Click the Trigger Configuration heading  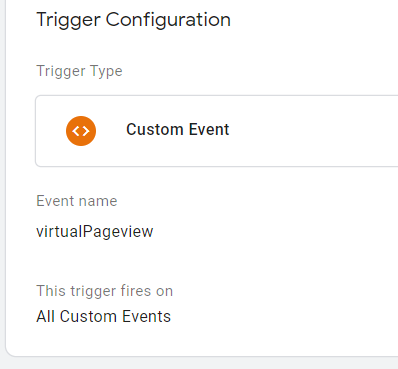coord(133,20)
